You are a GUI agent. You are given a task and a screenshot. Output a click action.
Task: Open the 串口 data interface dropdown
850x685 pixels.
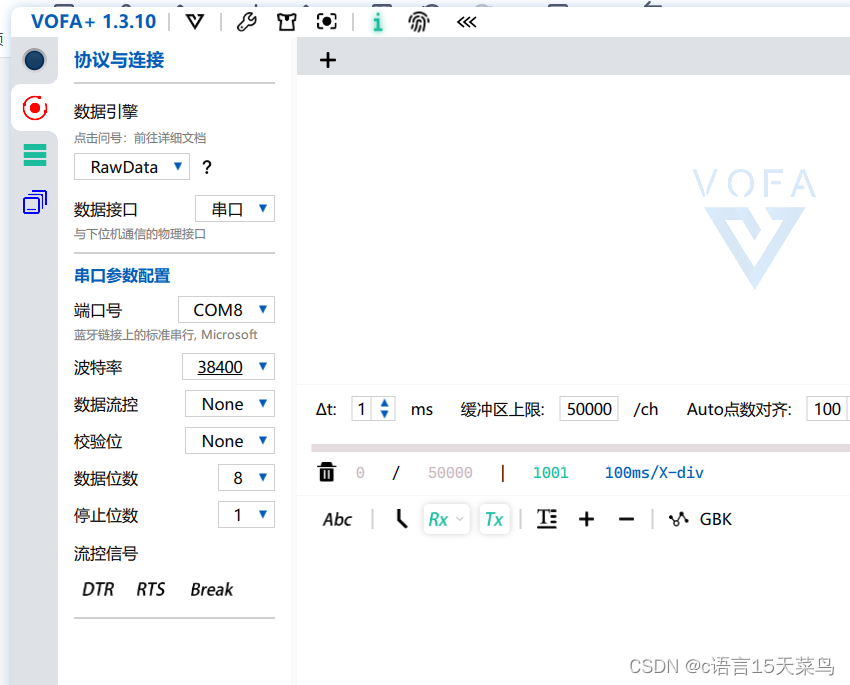(x=235, y=209)
